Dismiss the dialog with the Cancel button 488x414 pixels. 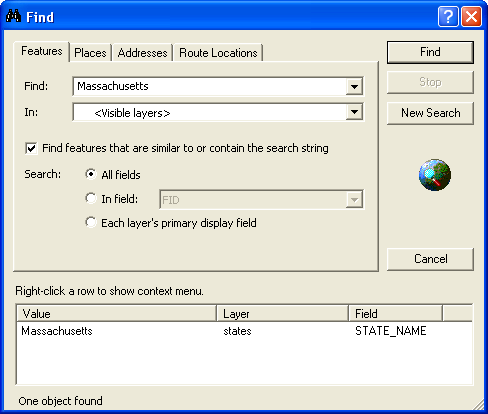tap(430, 259)
